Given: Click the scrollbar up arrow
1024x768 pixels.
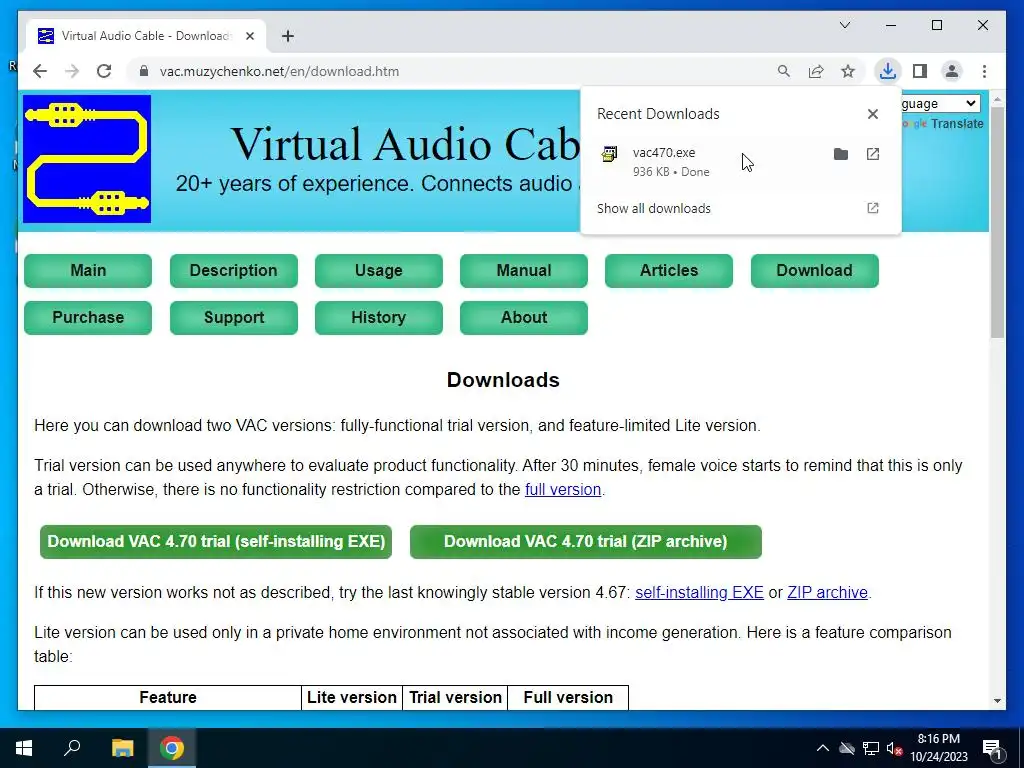Looking at the screenshot, I should point(997,100).
